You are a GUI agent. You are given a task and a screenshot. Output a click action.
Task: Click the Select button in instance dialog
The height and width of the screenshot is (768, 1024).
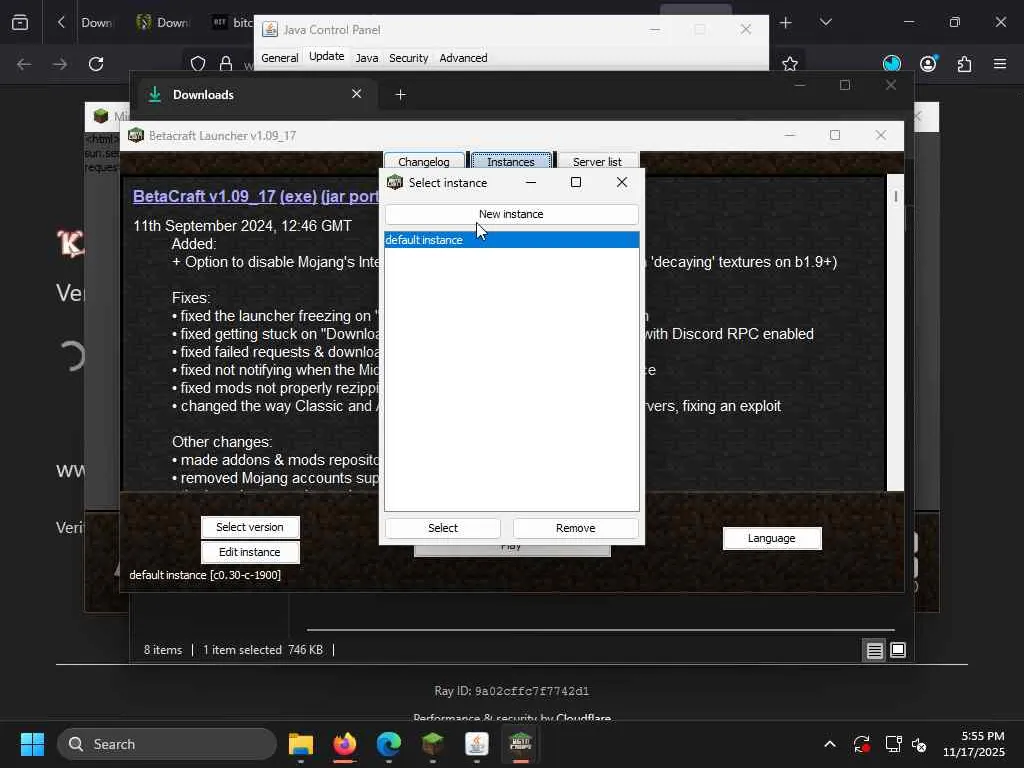point(443,528)
